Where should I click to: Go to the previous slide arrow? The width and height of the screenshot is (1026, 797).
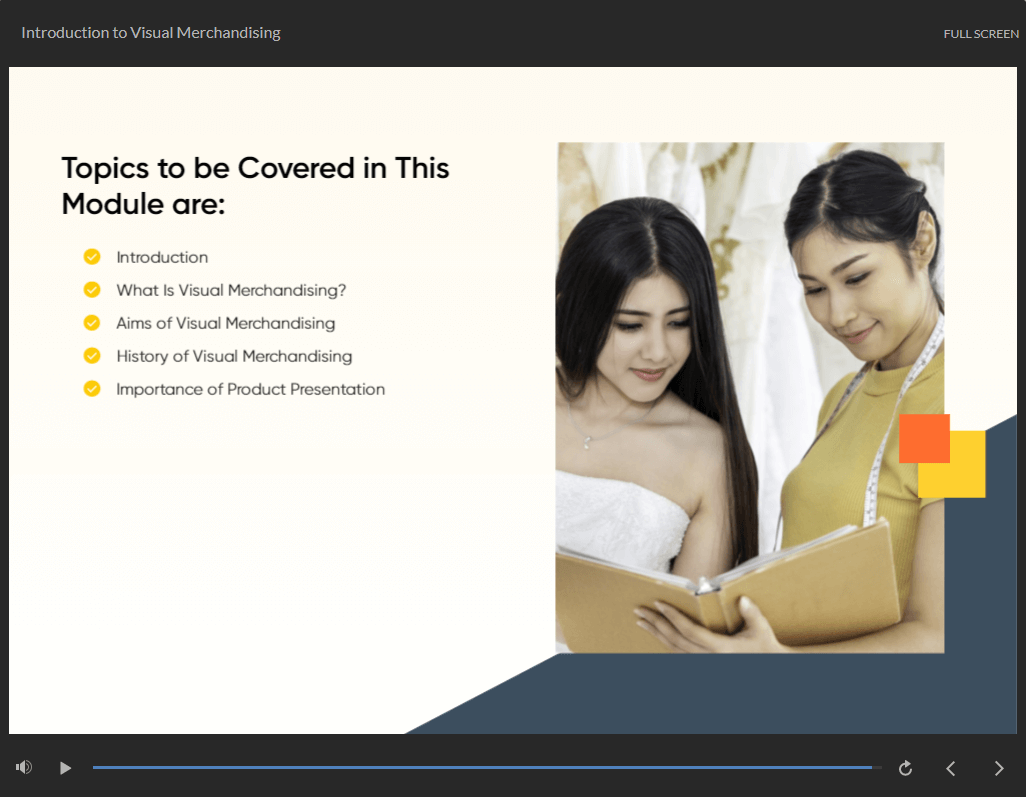point(951,768)
